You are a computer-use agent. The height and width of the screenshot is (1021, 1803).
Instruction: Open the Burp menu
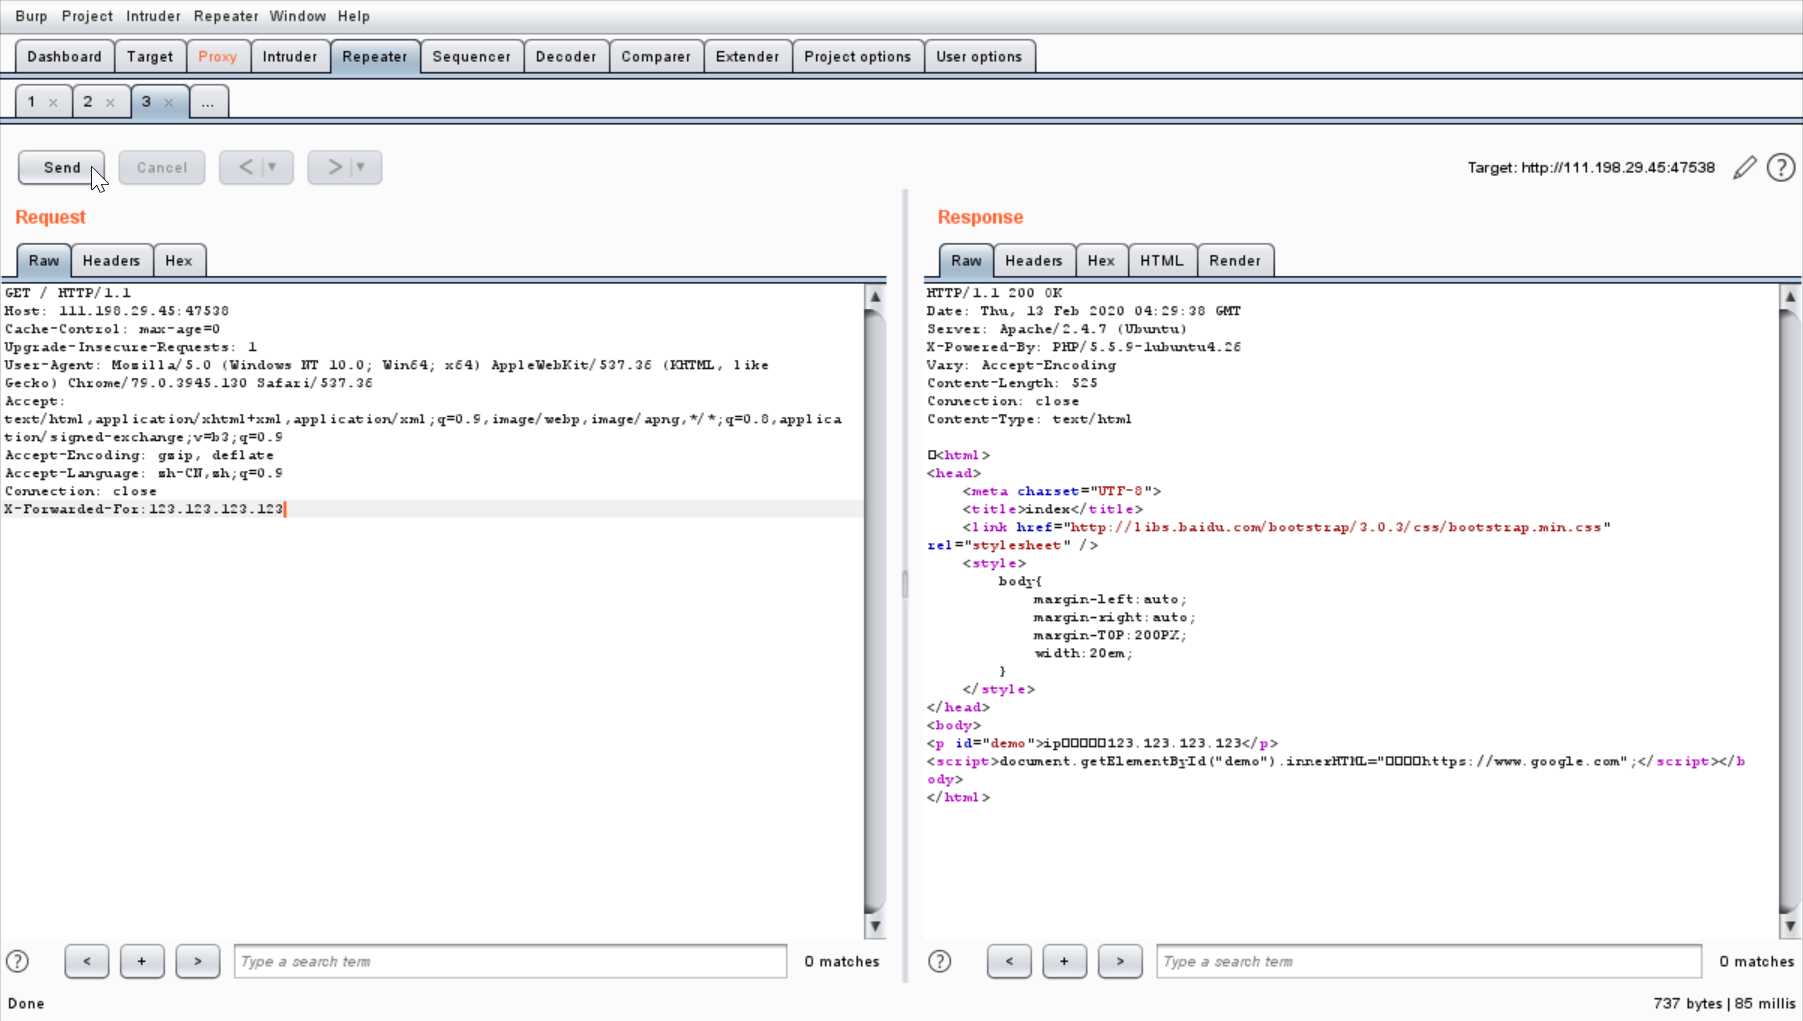31,16
